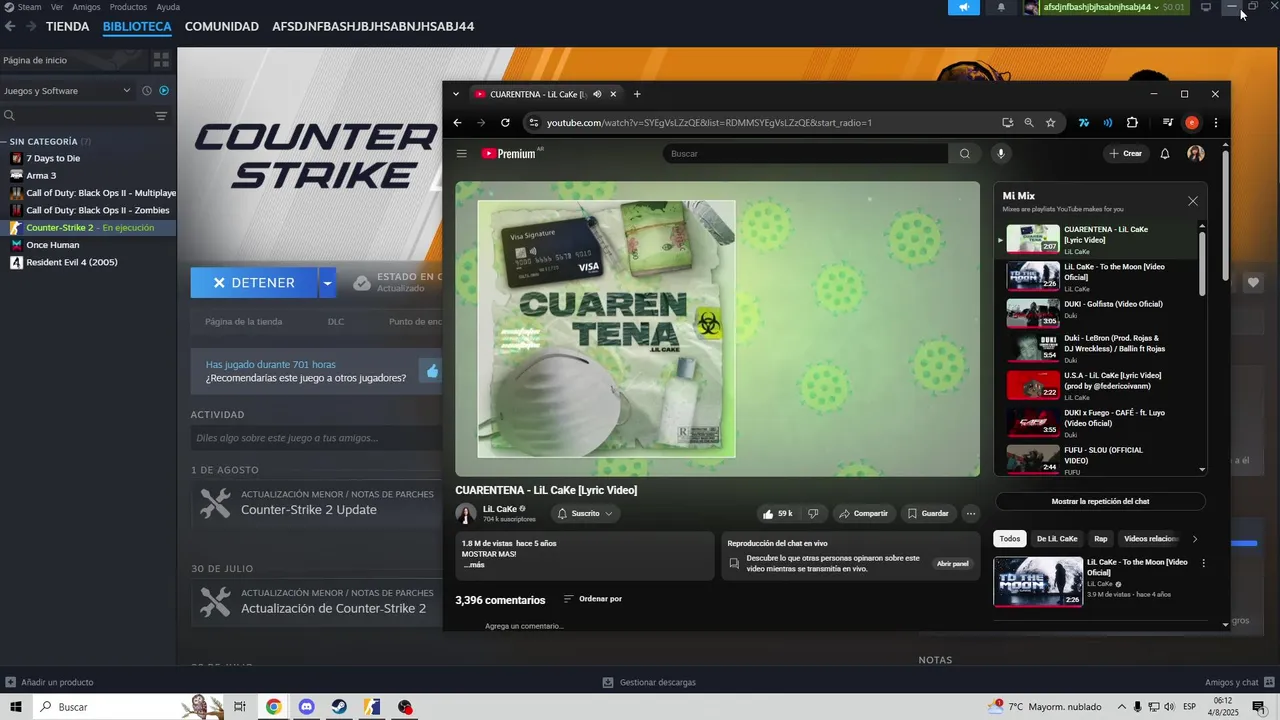Open YouTube hamburger guide menu
This screenshot has width=1280, height=720.
point(462,154)
